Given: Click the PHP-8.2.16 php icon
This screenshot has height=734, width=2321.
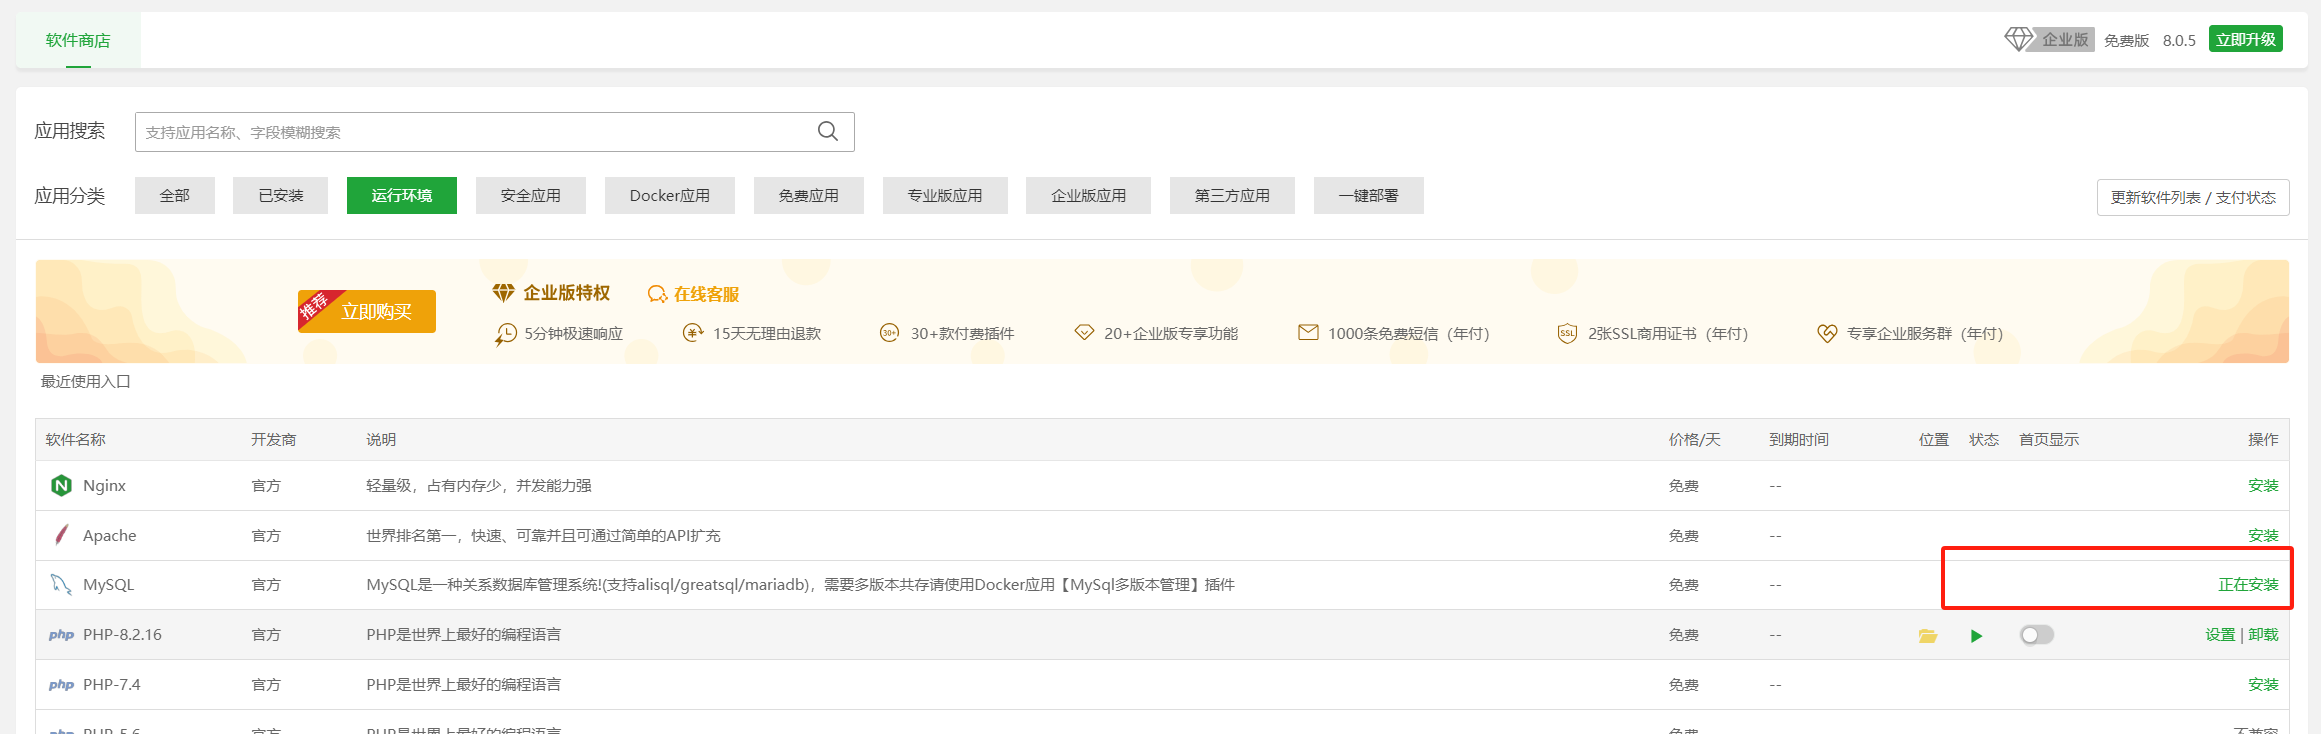Looking at the screenshot, I should click(61, 635).
